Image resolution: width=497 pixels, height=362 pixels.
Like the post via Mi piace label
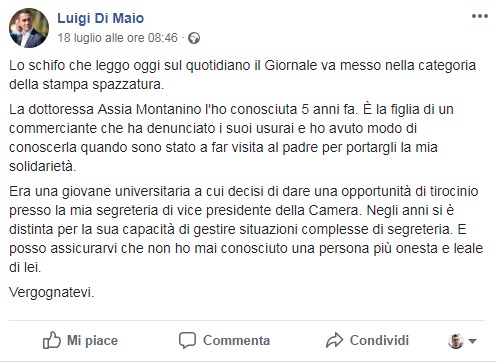(x=92, y=340)
